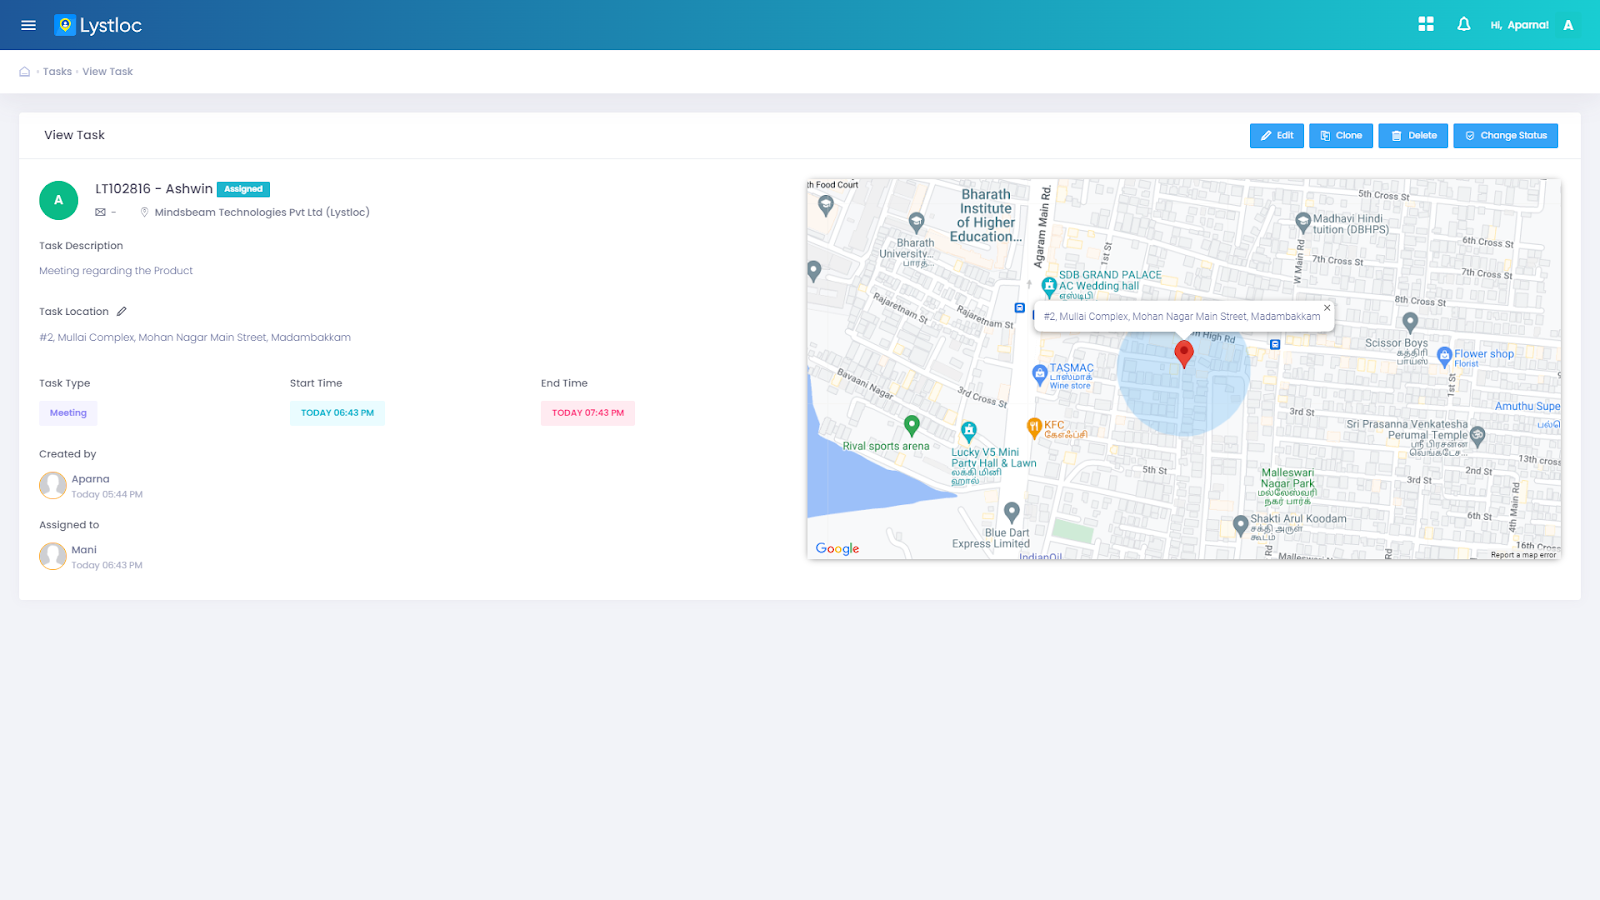Click Madhavi Hindi tuition marker
The width and height of the screenshot is (1600, 900).
pos(1302,223)
